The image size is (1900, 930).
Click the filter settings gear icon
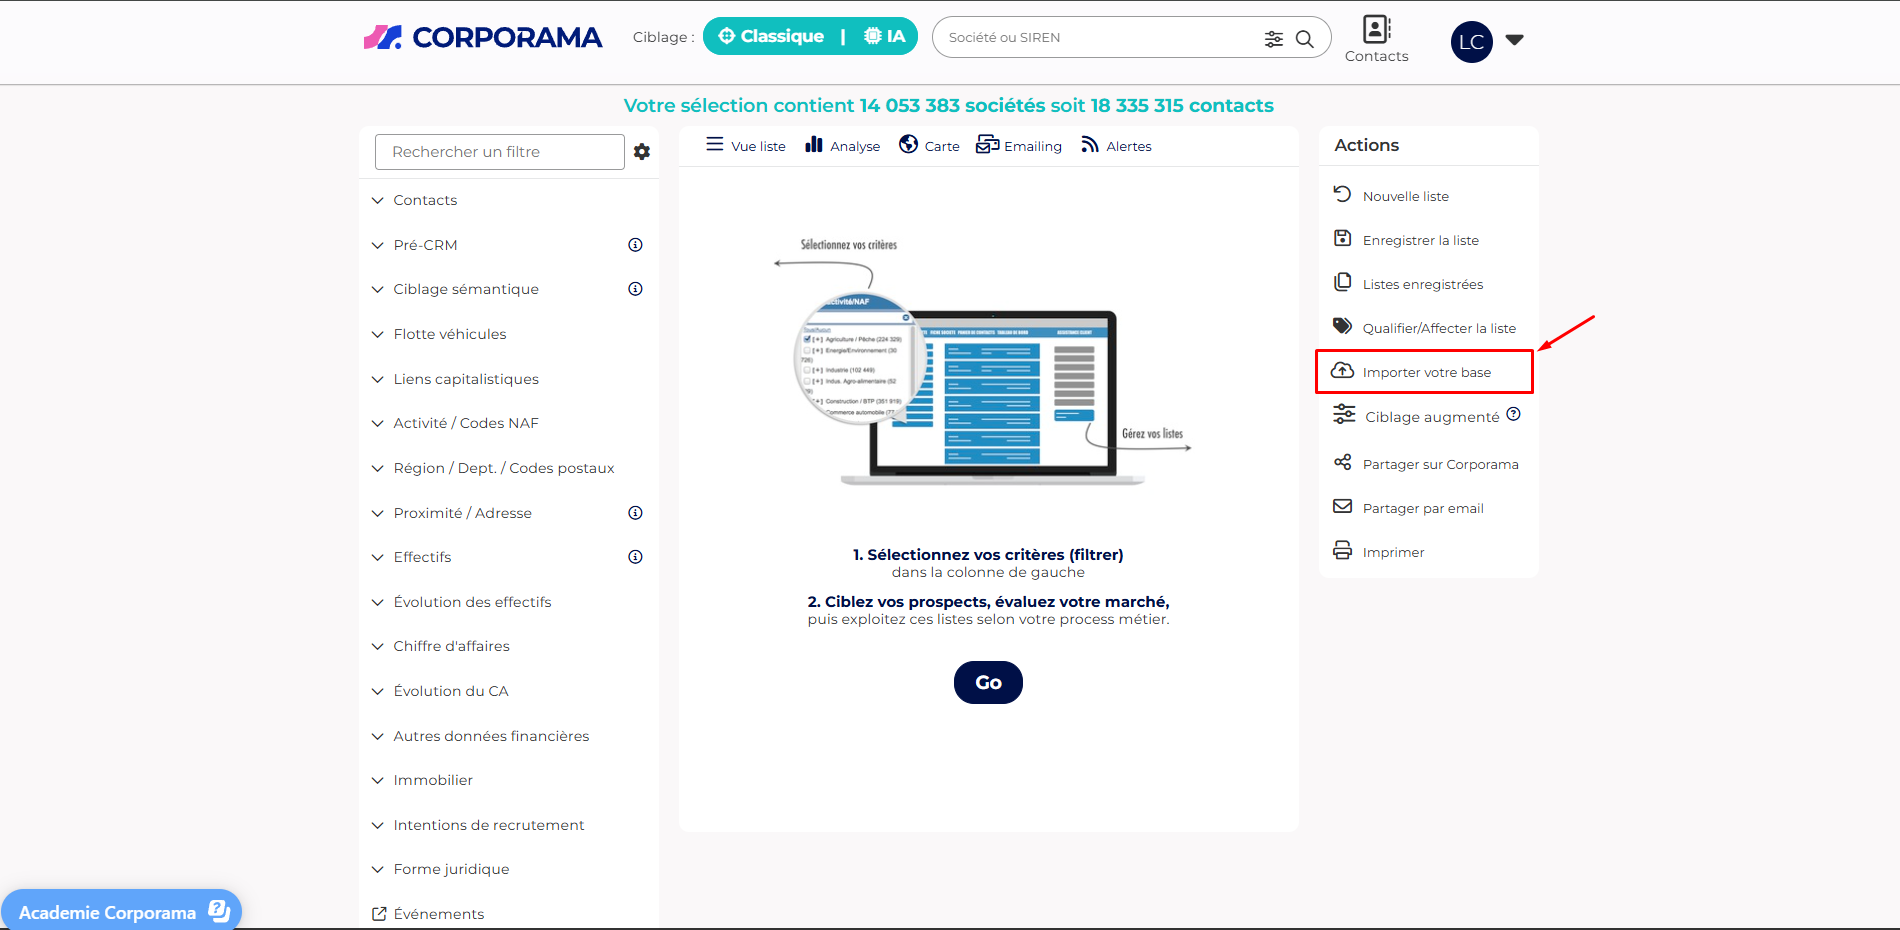[x=642, y=152]
